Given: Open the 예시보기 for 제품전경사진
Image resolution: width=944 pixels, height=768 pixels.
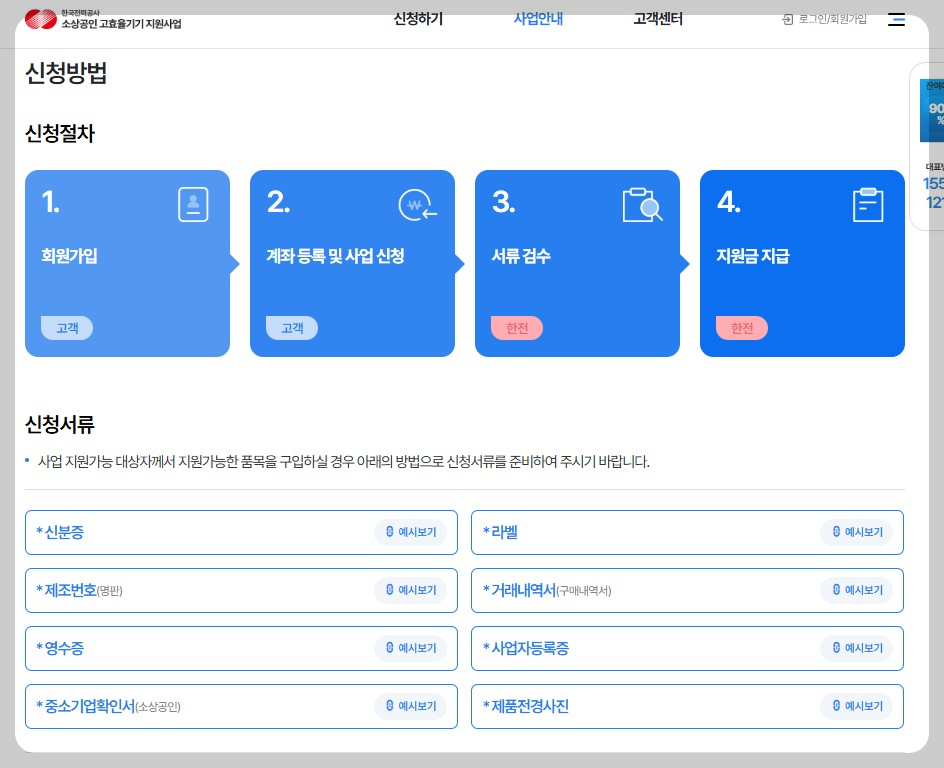Looking at the screenshot, I should pyautogui.click(x=857, y=706).
